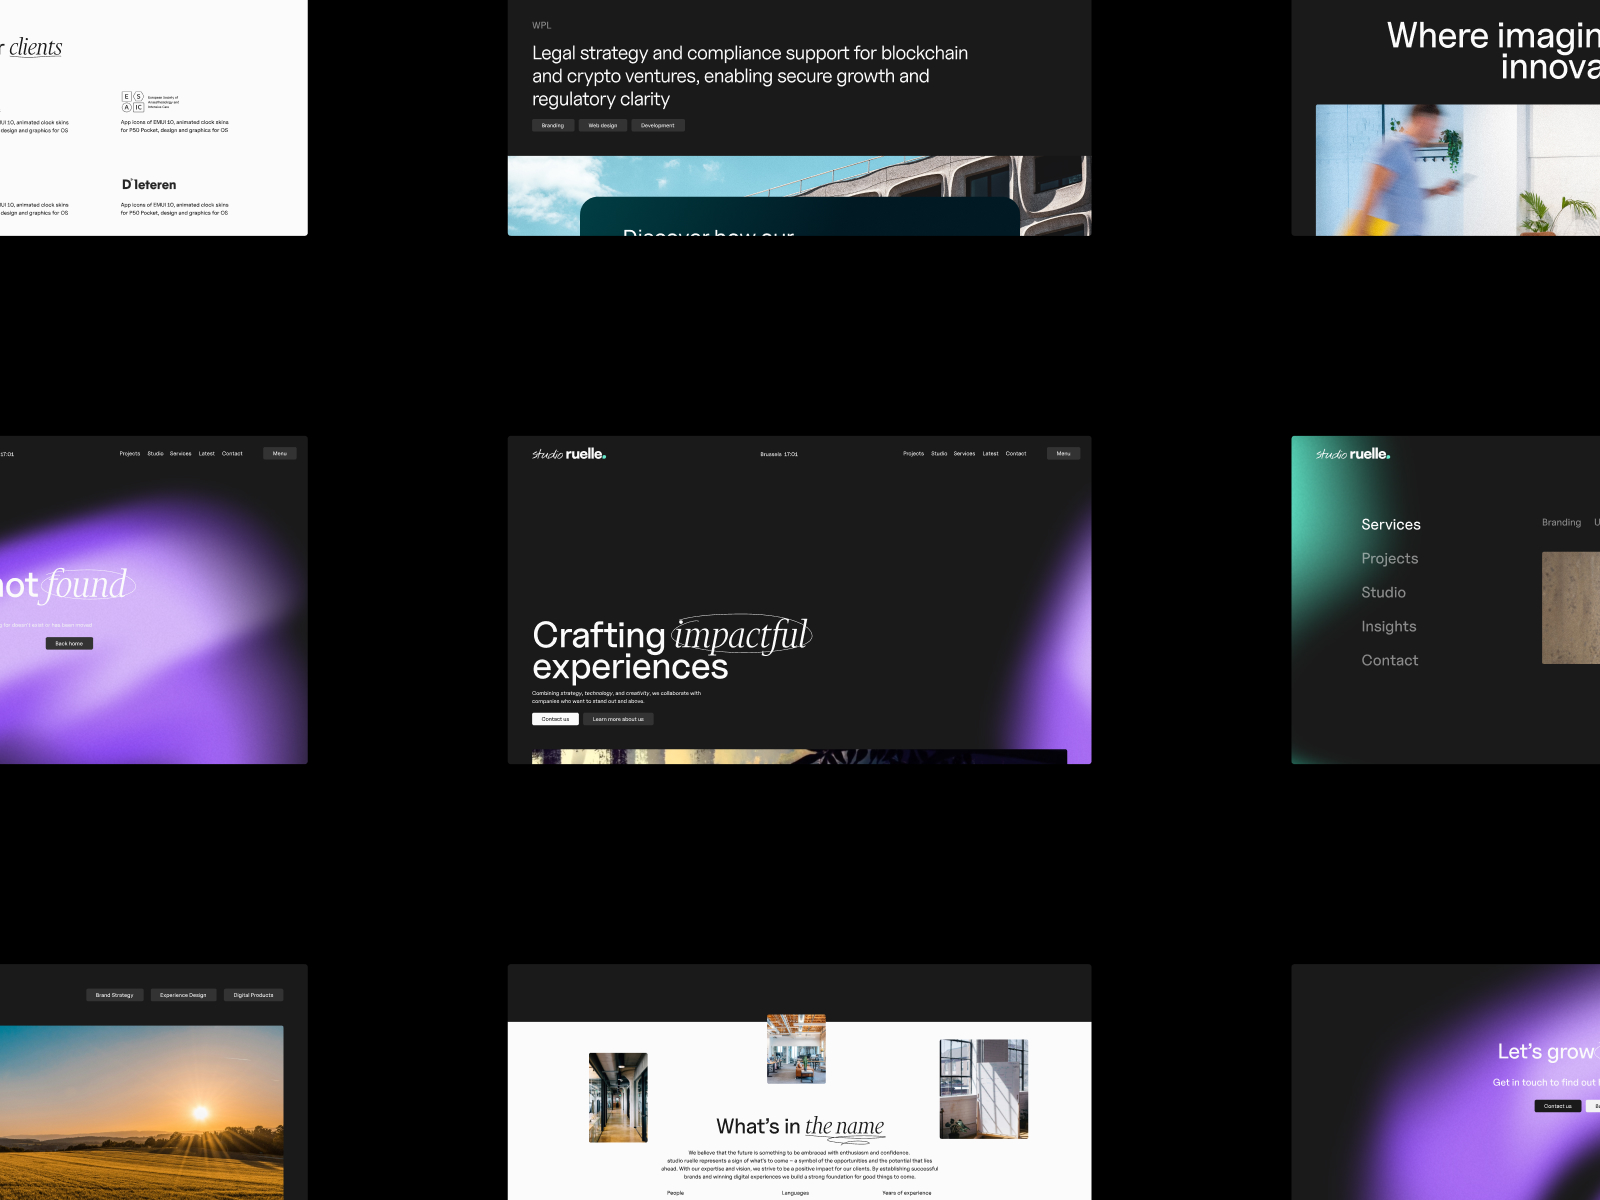Select Services in the green overlay menu
The width and height of the screenshot is (1600, 1200).
1391,525
